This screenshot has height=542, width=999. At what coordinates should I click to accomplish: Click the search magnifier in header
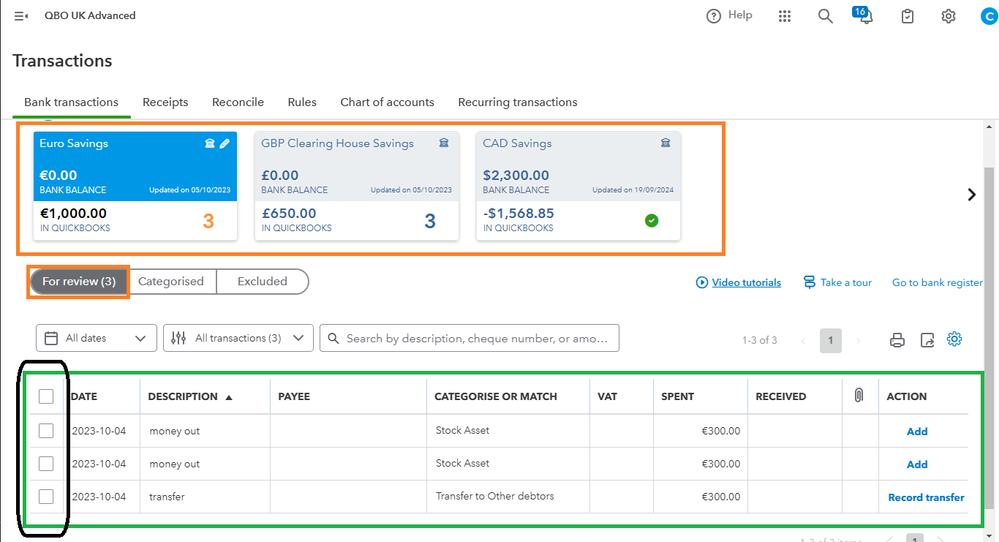tap(825, 16)
